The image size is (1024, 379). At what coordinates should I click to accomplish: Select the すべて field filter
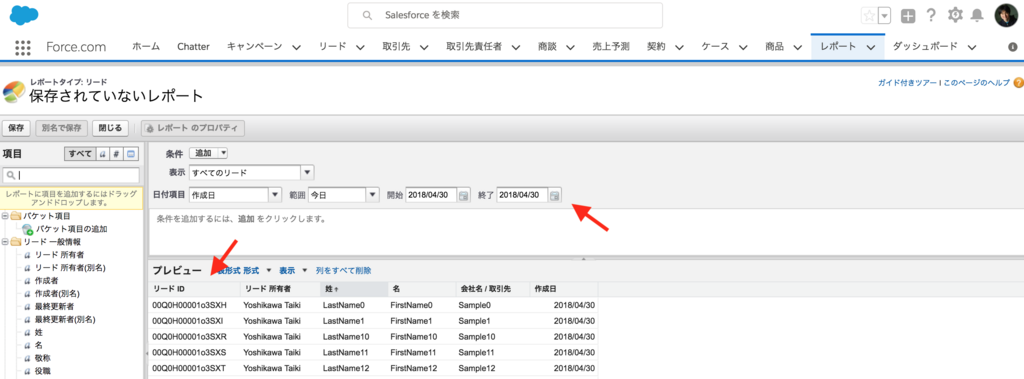[x=80, y=154]
